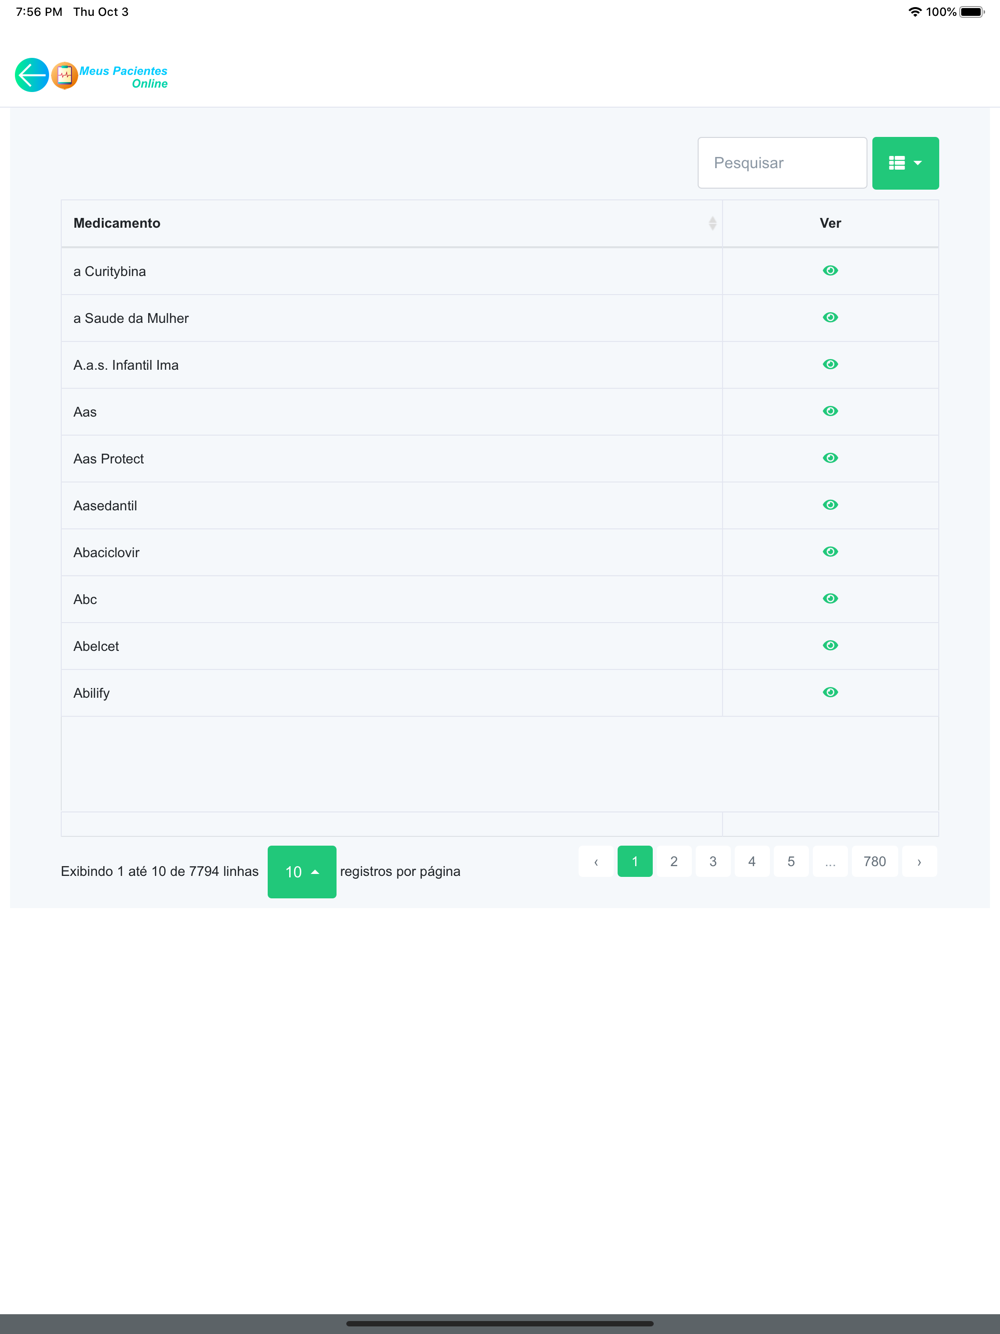Image resolution: width=1000 pixels, height=1334 pixels.
Task: Click the eye icon in the Aas row
Action: 830,412
